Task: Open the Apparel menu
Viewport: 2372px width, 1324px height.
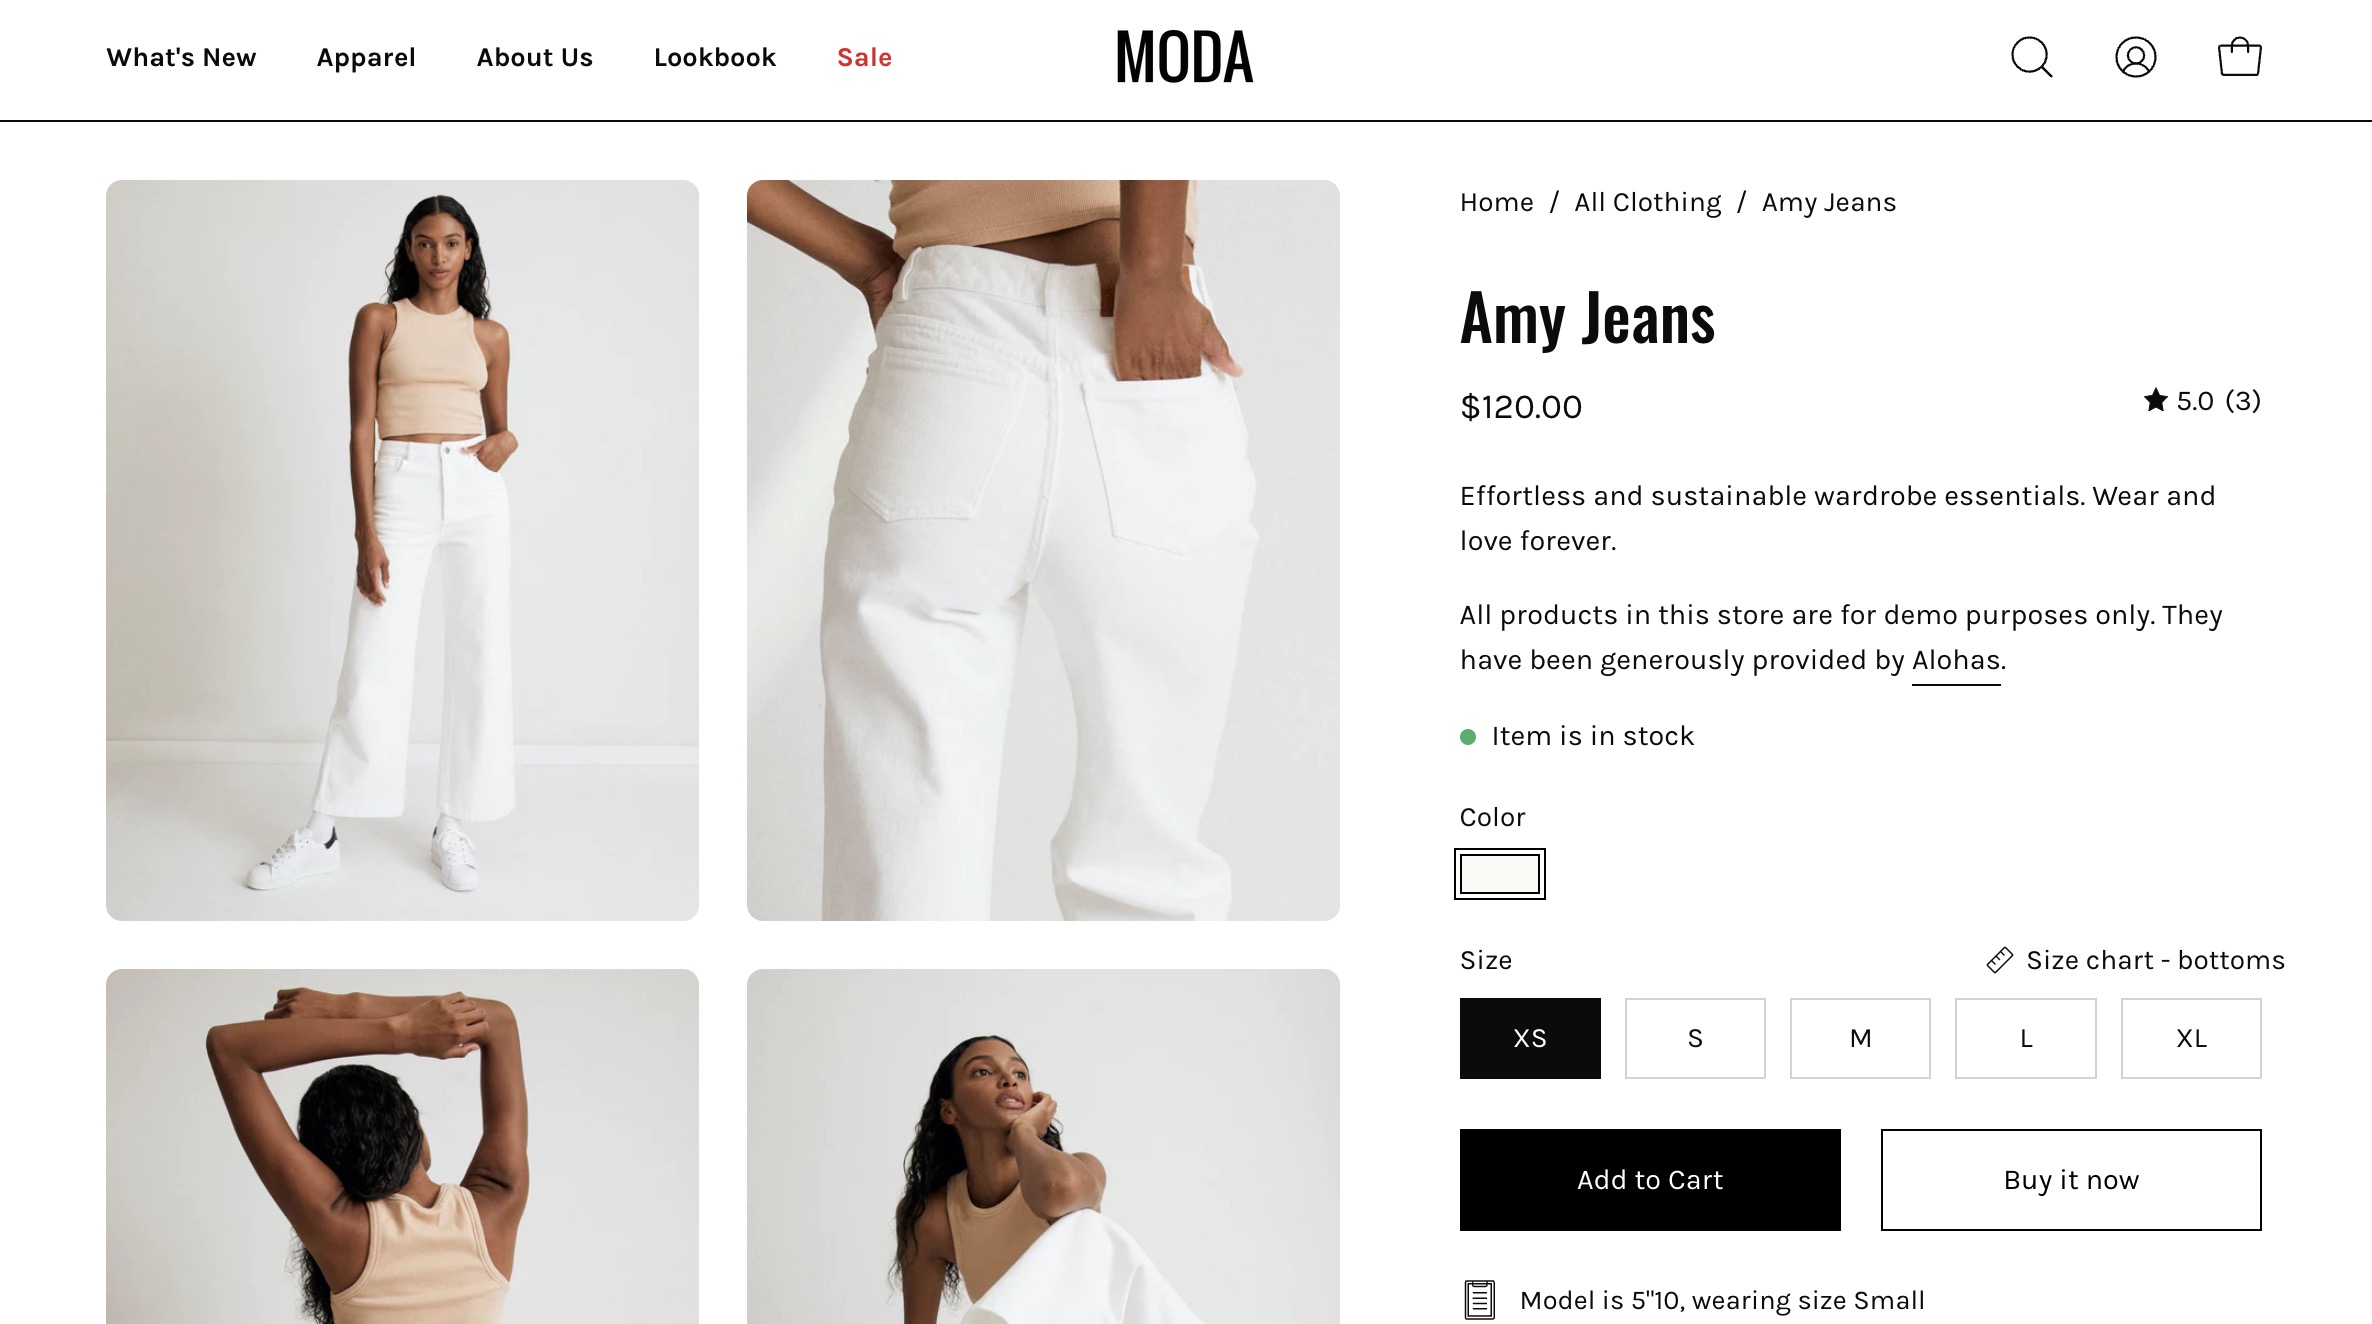Action: [x=366, y=58]
